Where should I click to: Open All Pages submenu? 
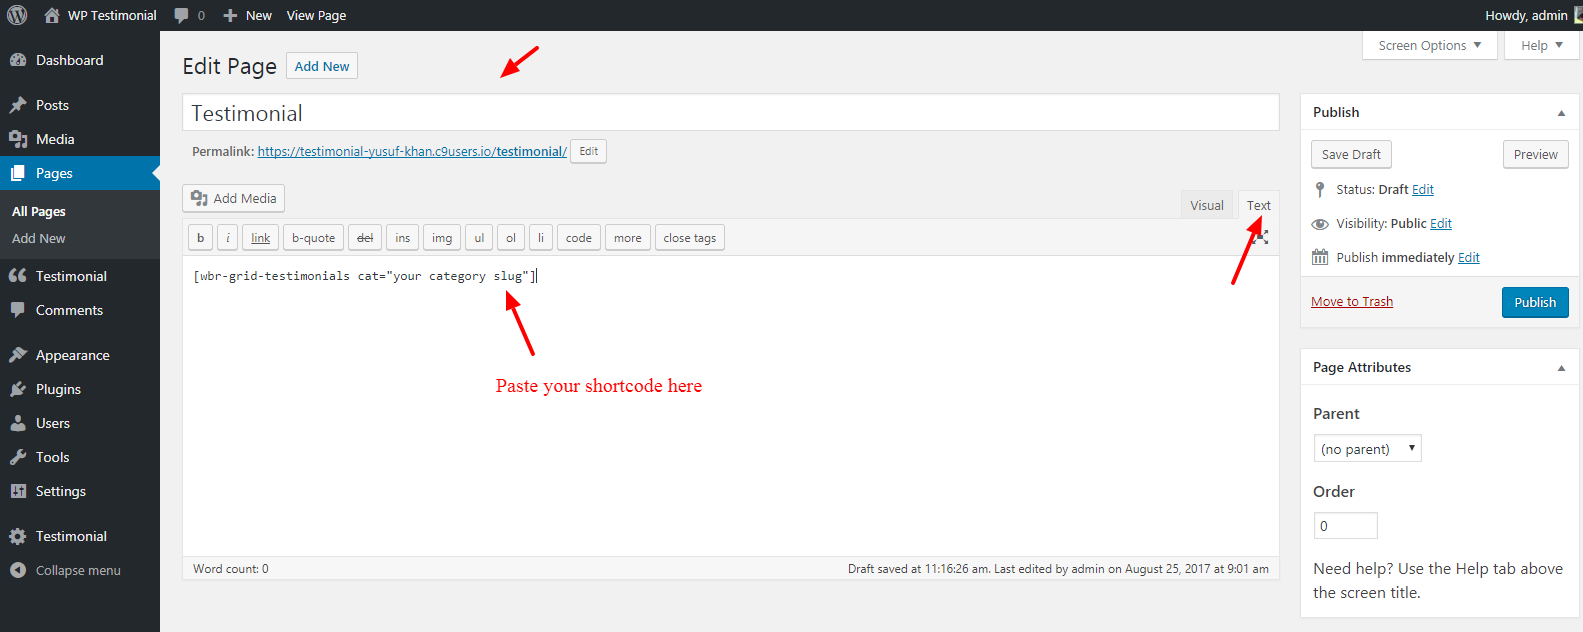coord(39,211)
